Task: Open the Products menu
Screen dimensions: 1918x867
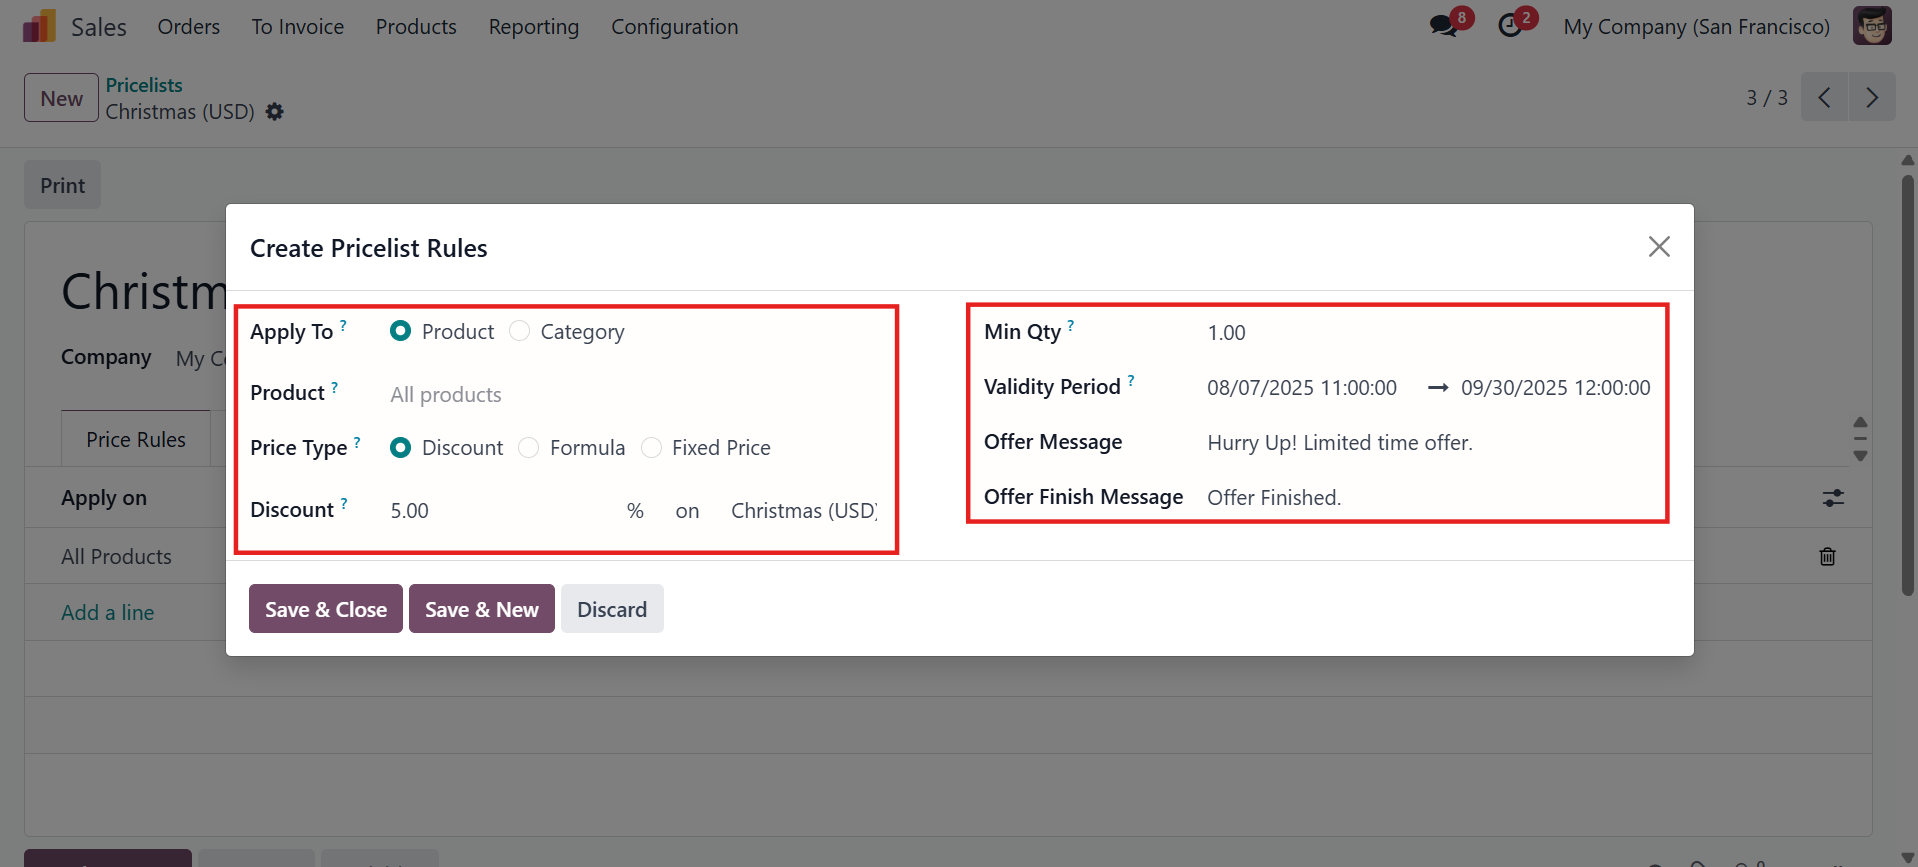Action: 416,27
